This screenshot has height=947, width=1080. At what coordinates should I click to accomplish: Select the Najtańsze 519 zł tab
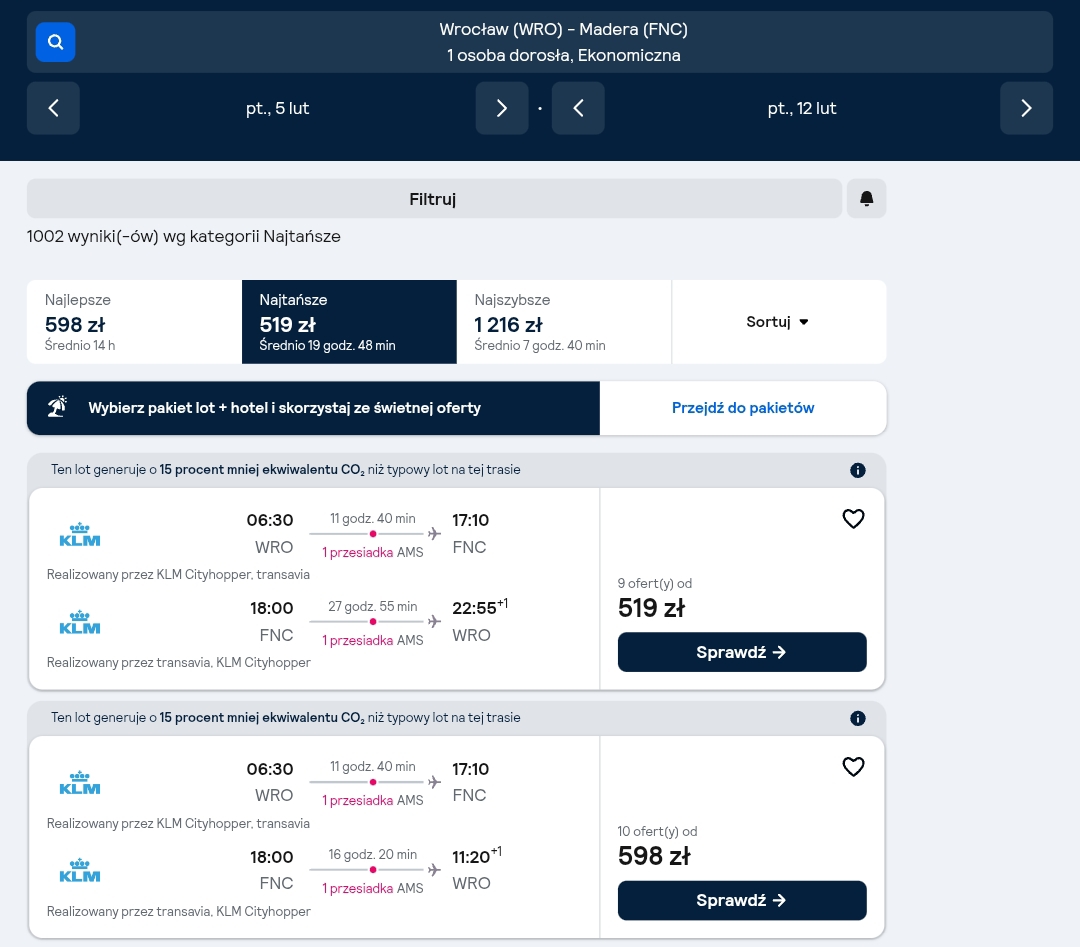(349, 322)
